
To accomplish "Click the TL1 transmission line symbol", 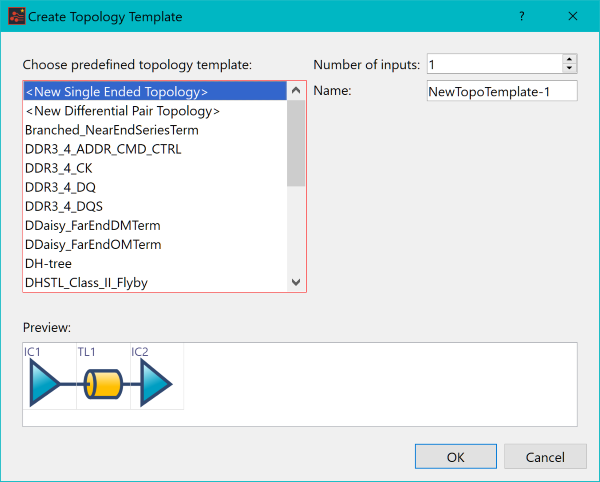I will tap(103, 384).
